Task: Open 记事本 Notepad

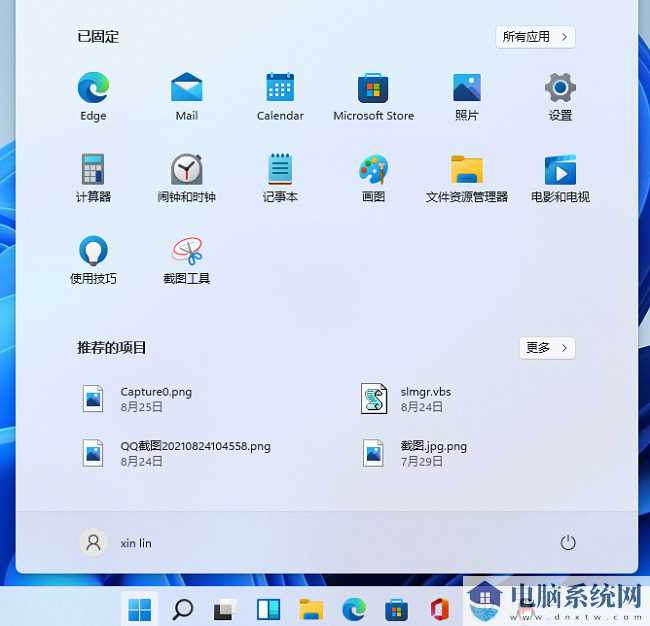Action: (x=280, y=178)
